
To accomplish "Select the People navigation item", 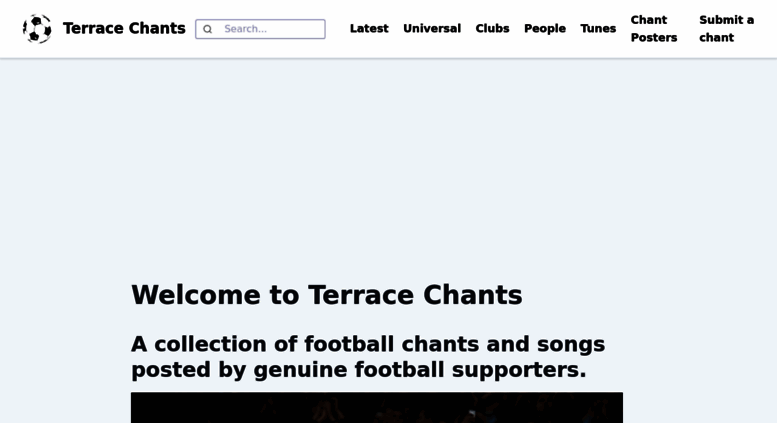I will [x=545, y=29].
